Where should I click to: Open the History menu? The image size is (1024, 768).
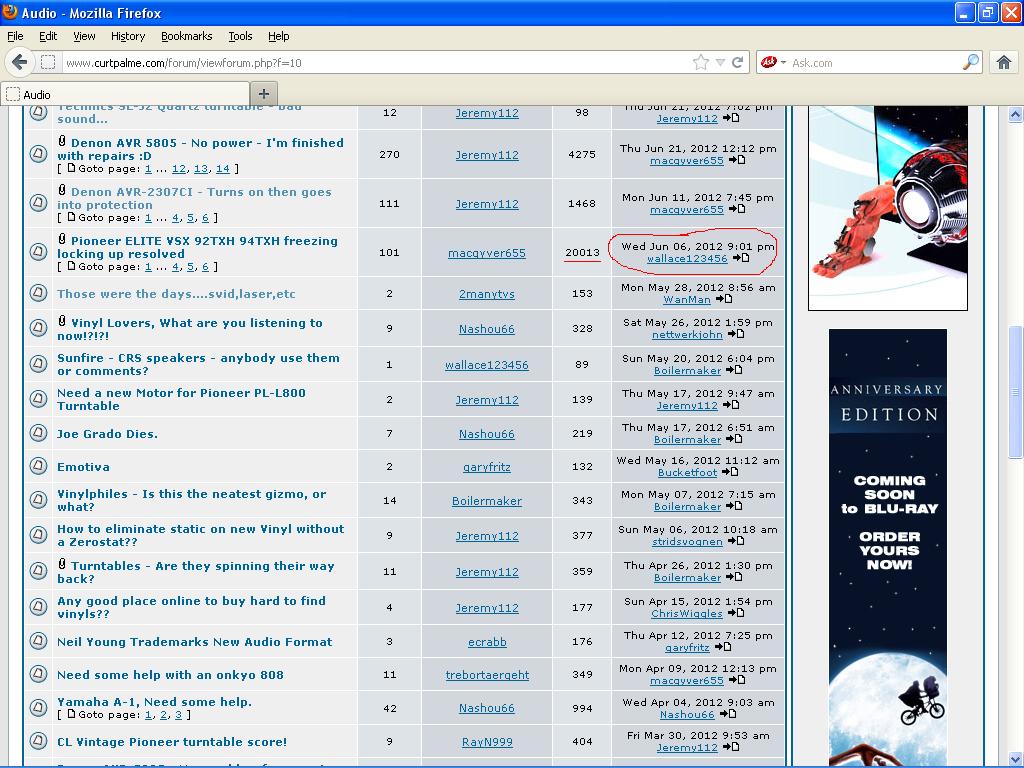[x=128, y=36]
